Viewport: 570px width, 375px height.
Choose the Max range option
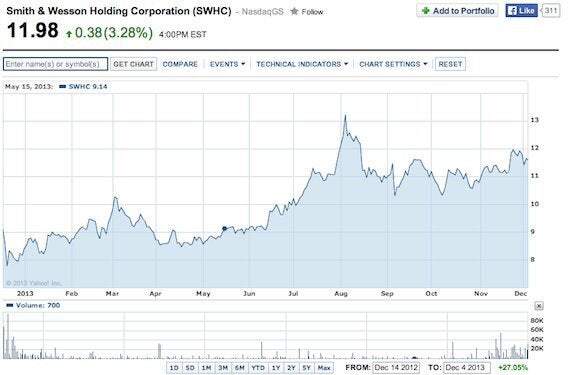(324, 368)
